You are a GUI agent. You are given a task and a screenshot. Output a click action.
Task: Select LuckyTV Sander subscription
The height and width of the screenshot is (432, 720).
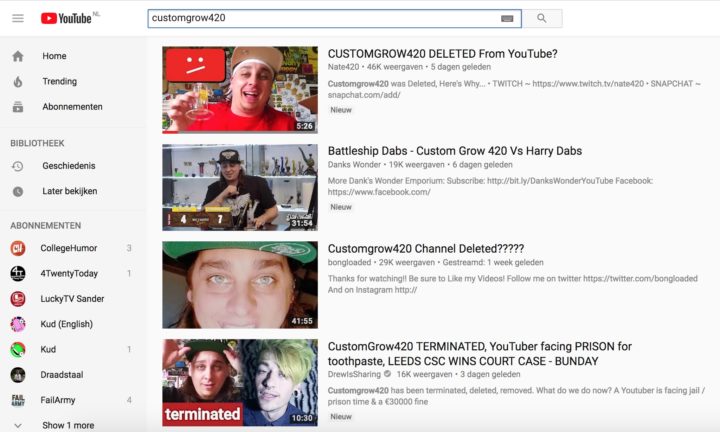(71, 299)
